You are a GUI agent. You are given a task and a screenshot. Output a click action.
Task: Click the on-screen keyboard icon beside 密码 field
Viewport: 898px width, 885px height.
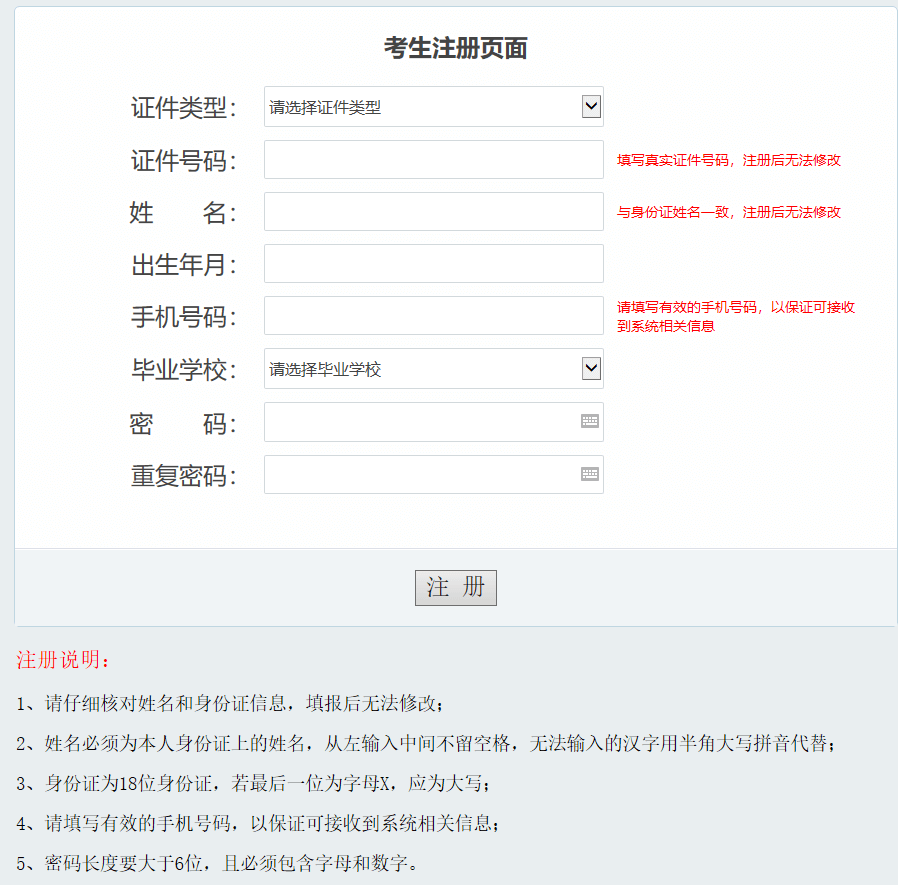[x=590, y=421]
